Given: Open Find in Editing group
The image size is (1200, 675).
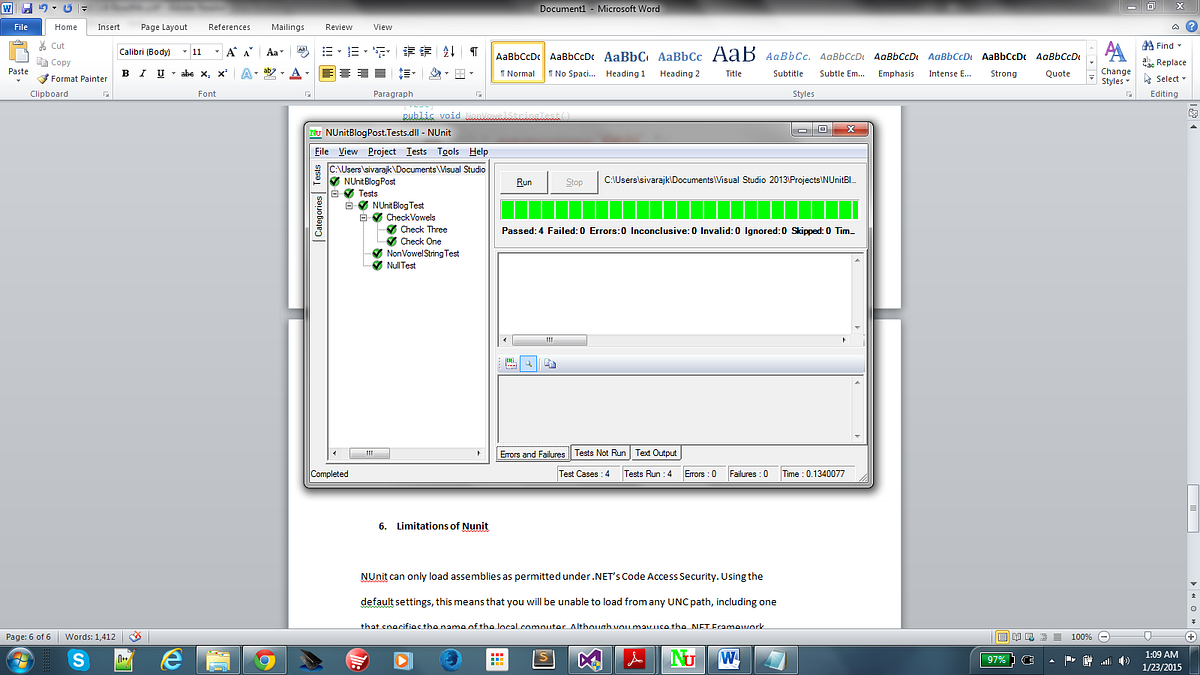Looking at the screenshot, I should pos(1159,46).
